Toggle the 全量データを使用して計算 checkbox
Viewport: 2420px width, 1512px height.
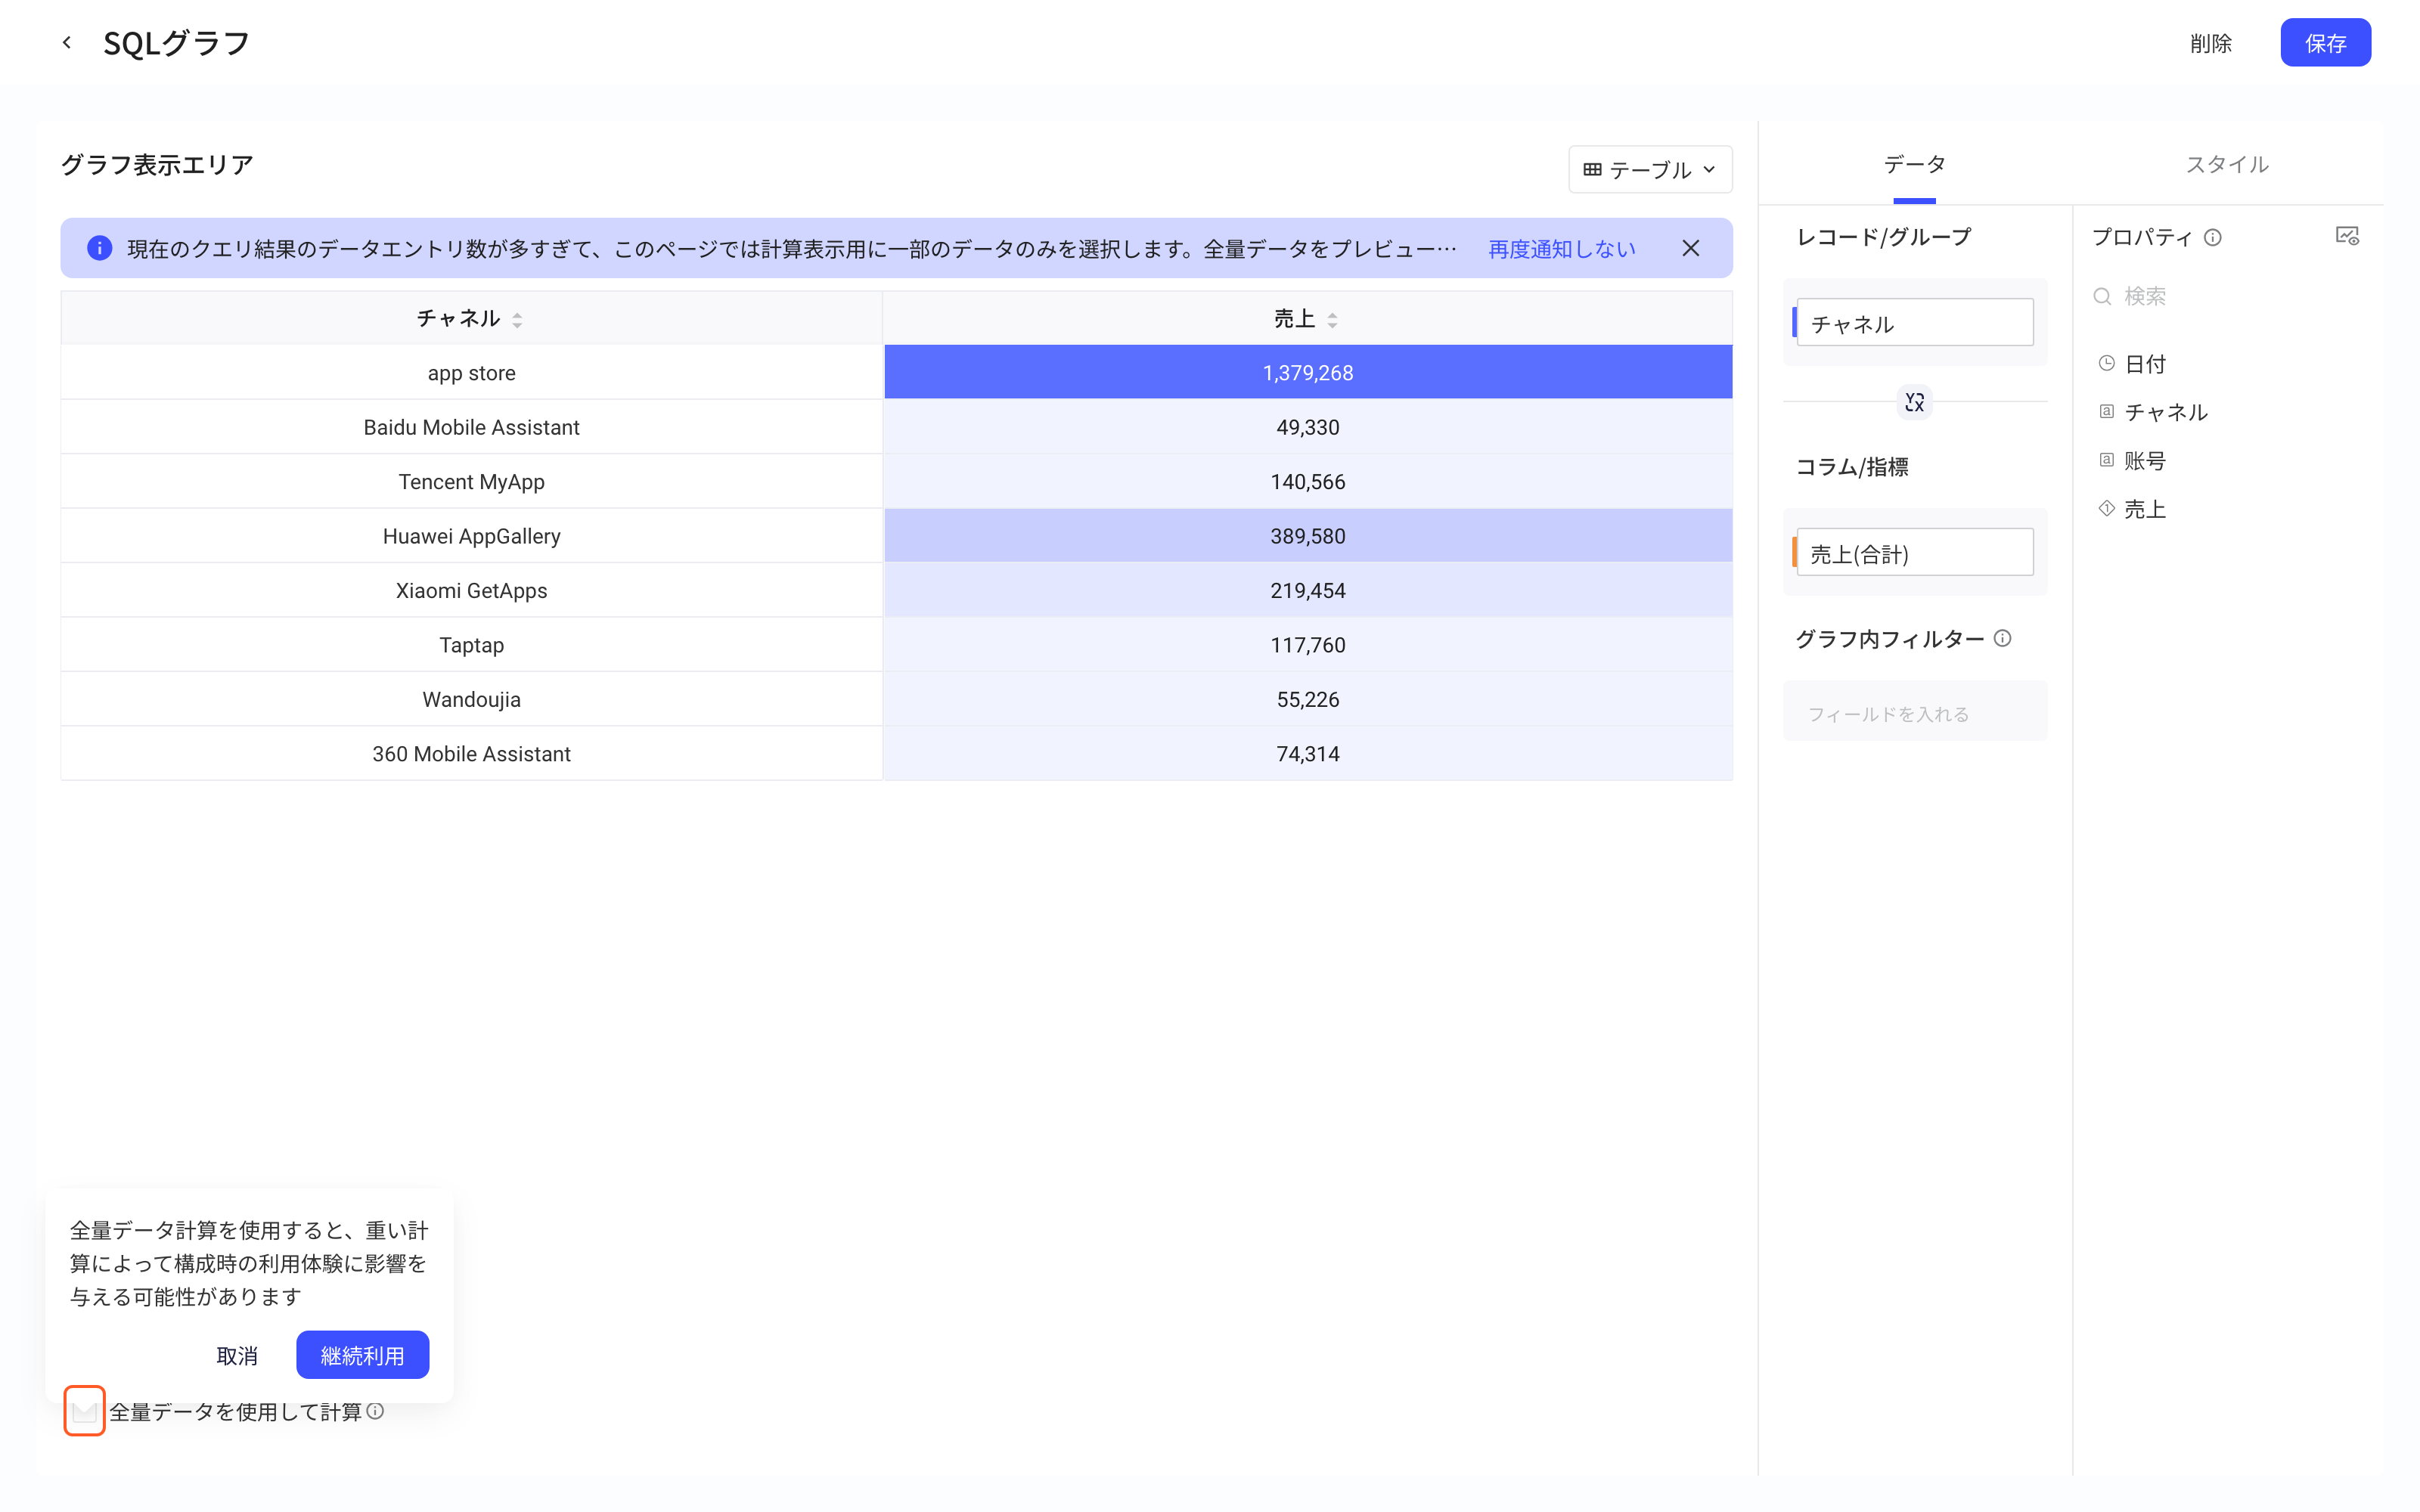click(x=84, y=1411)
